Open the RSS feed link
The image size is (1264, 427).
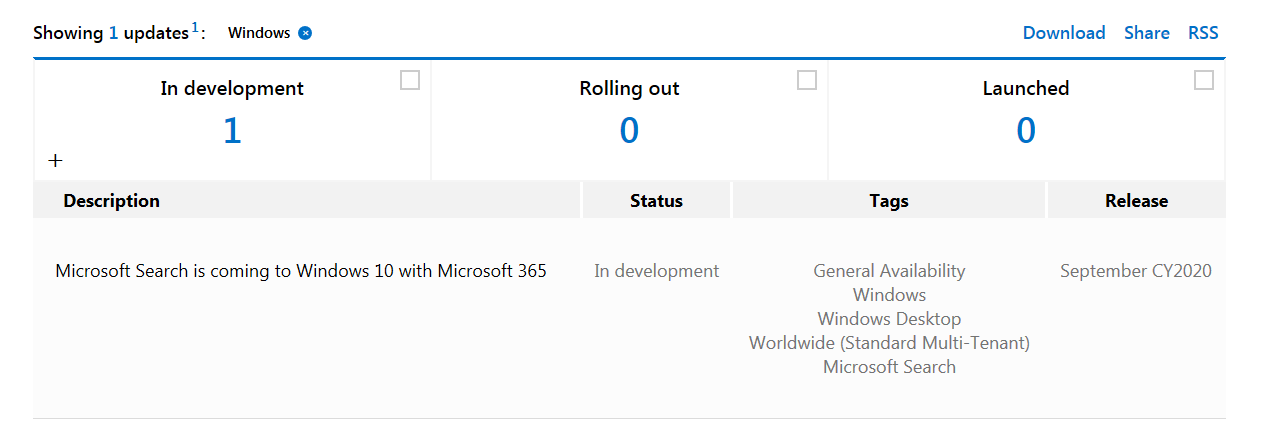point(1203,33)
